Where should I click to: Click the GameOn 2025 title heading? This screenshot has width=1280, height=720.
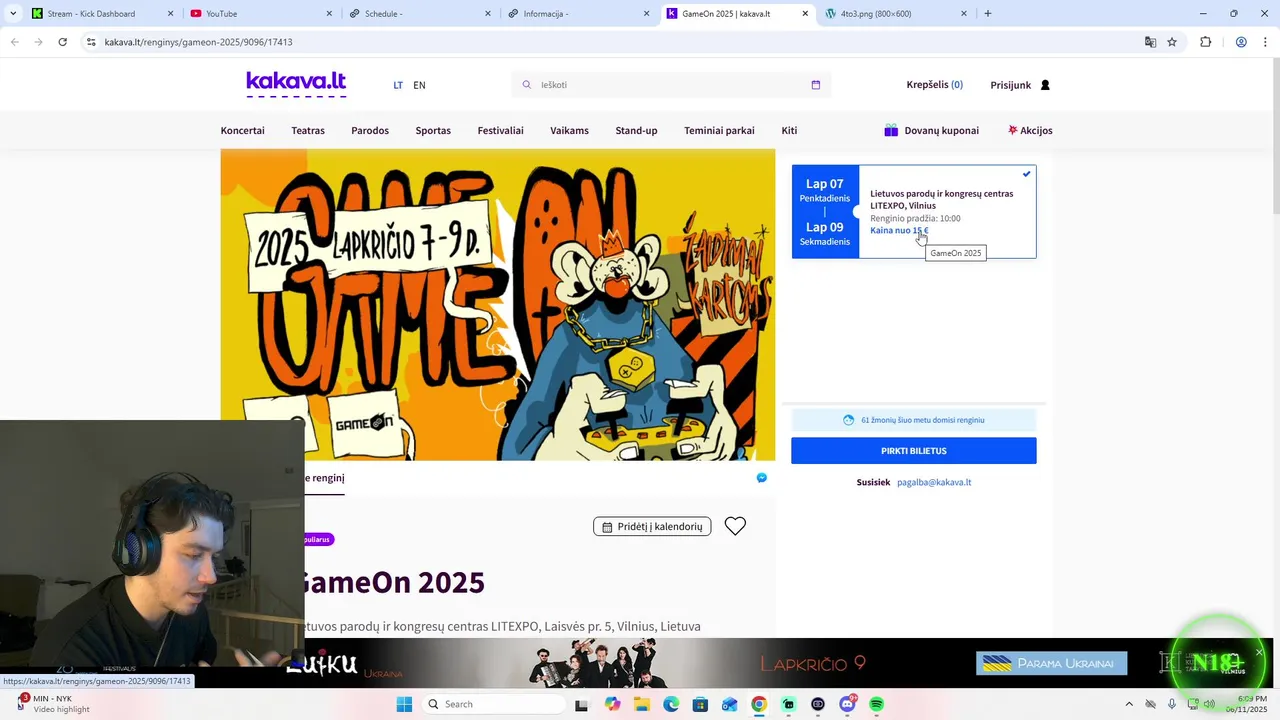coord(395,582)
